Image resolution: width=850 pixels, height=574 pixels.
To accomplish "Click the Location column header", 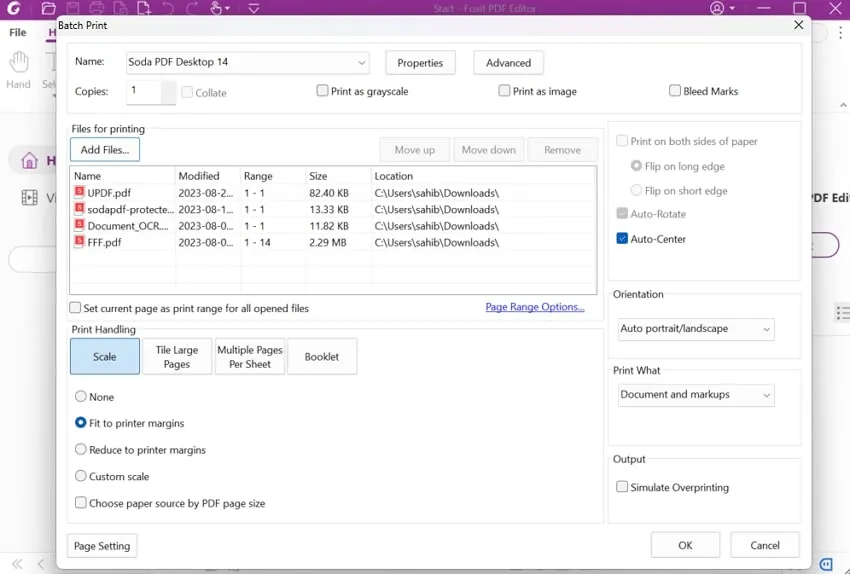I will click(484, 176).
